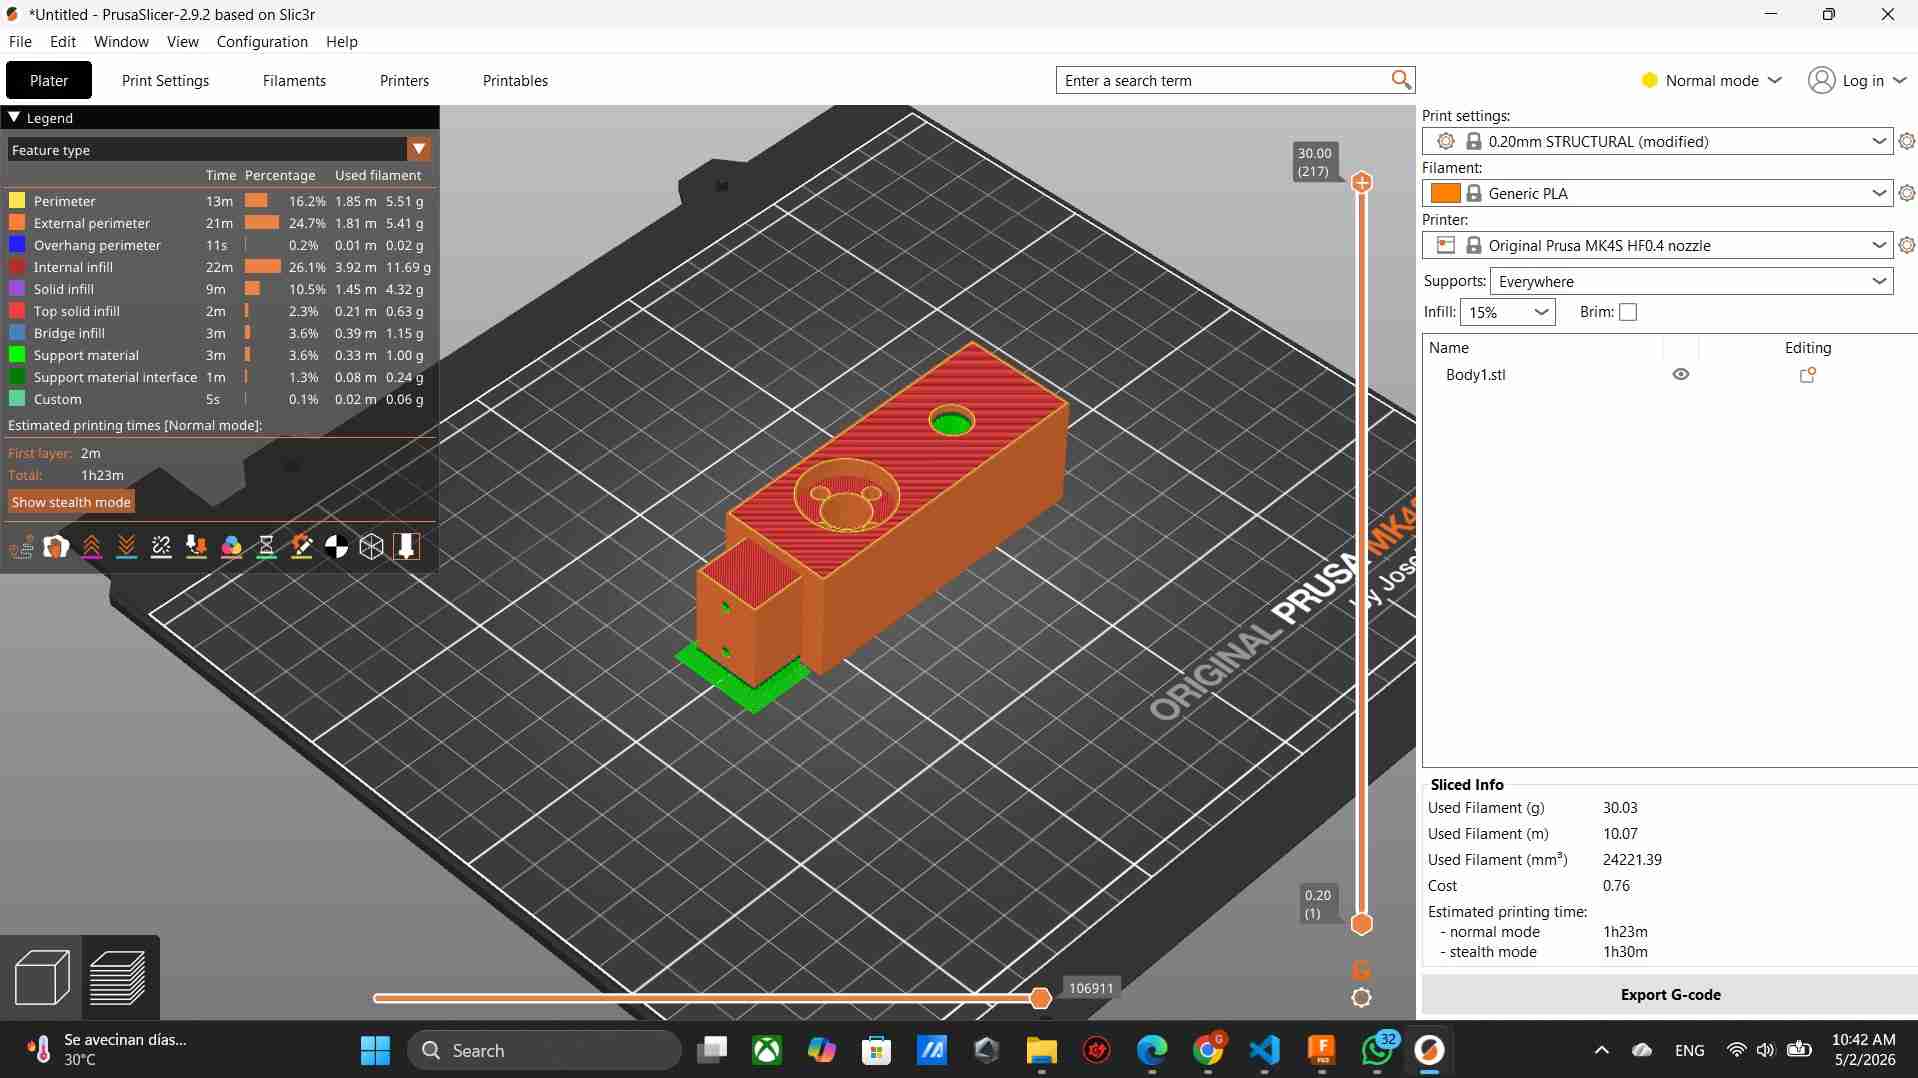
Task: Open Visual Studio Code from taskbar
Action: tap(1265, 1050)
